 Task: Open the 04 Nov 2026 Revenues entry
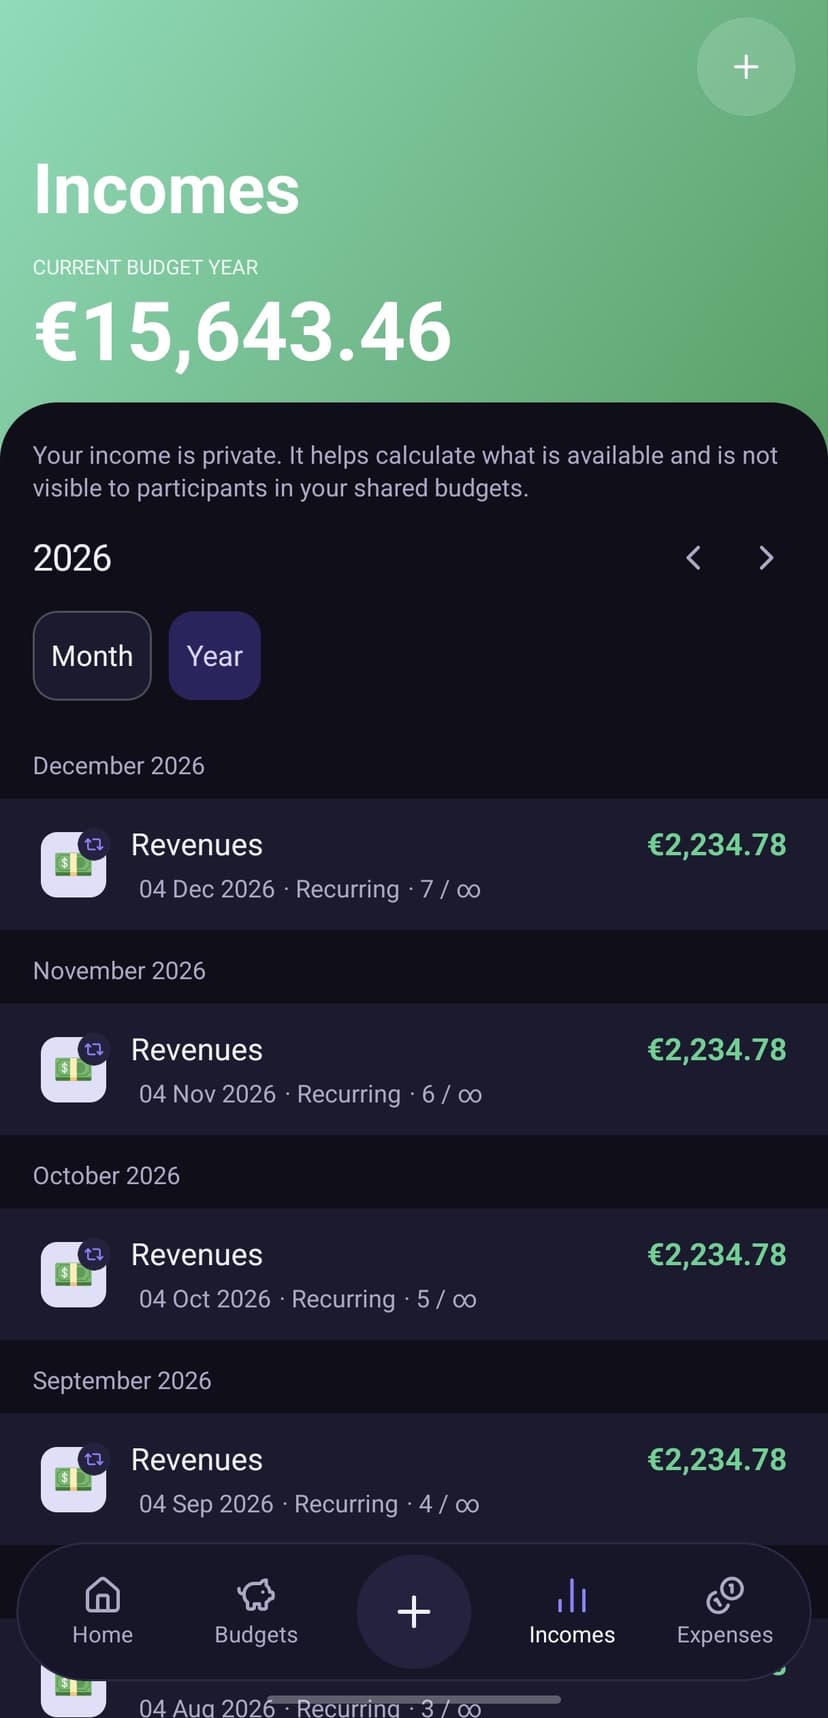click(x=414, y=1069)
